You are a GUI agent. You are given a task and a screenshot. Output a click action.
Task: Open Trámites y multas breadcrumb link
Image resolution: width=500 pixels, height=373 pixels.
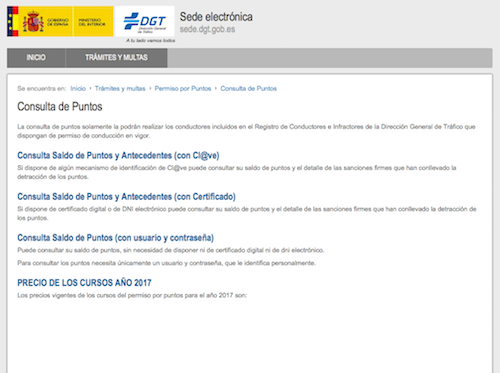point(120,89)
